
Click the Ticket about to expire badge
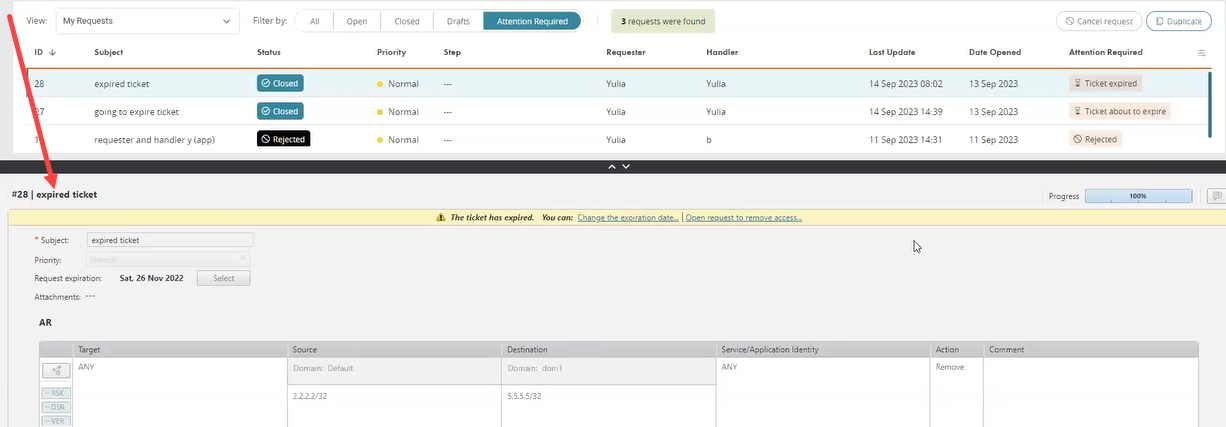coord(1119,111)
